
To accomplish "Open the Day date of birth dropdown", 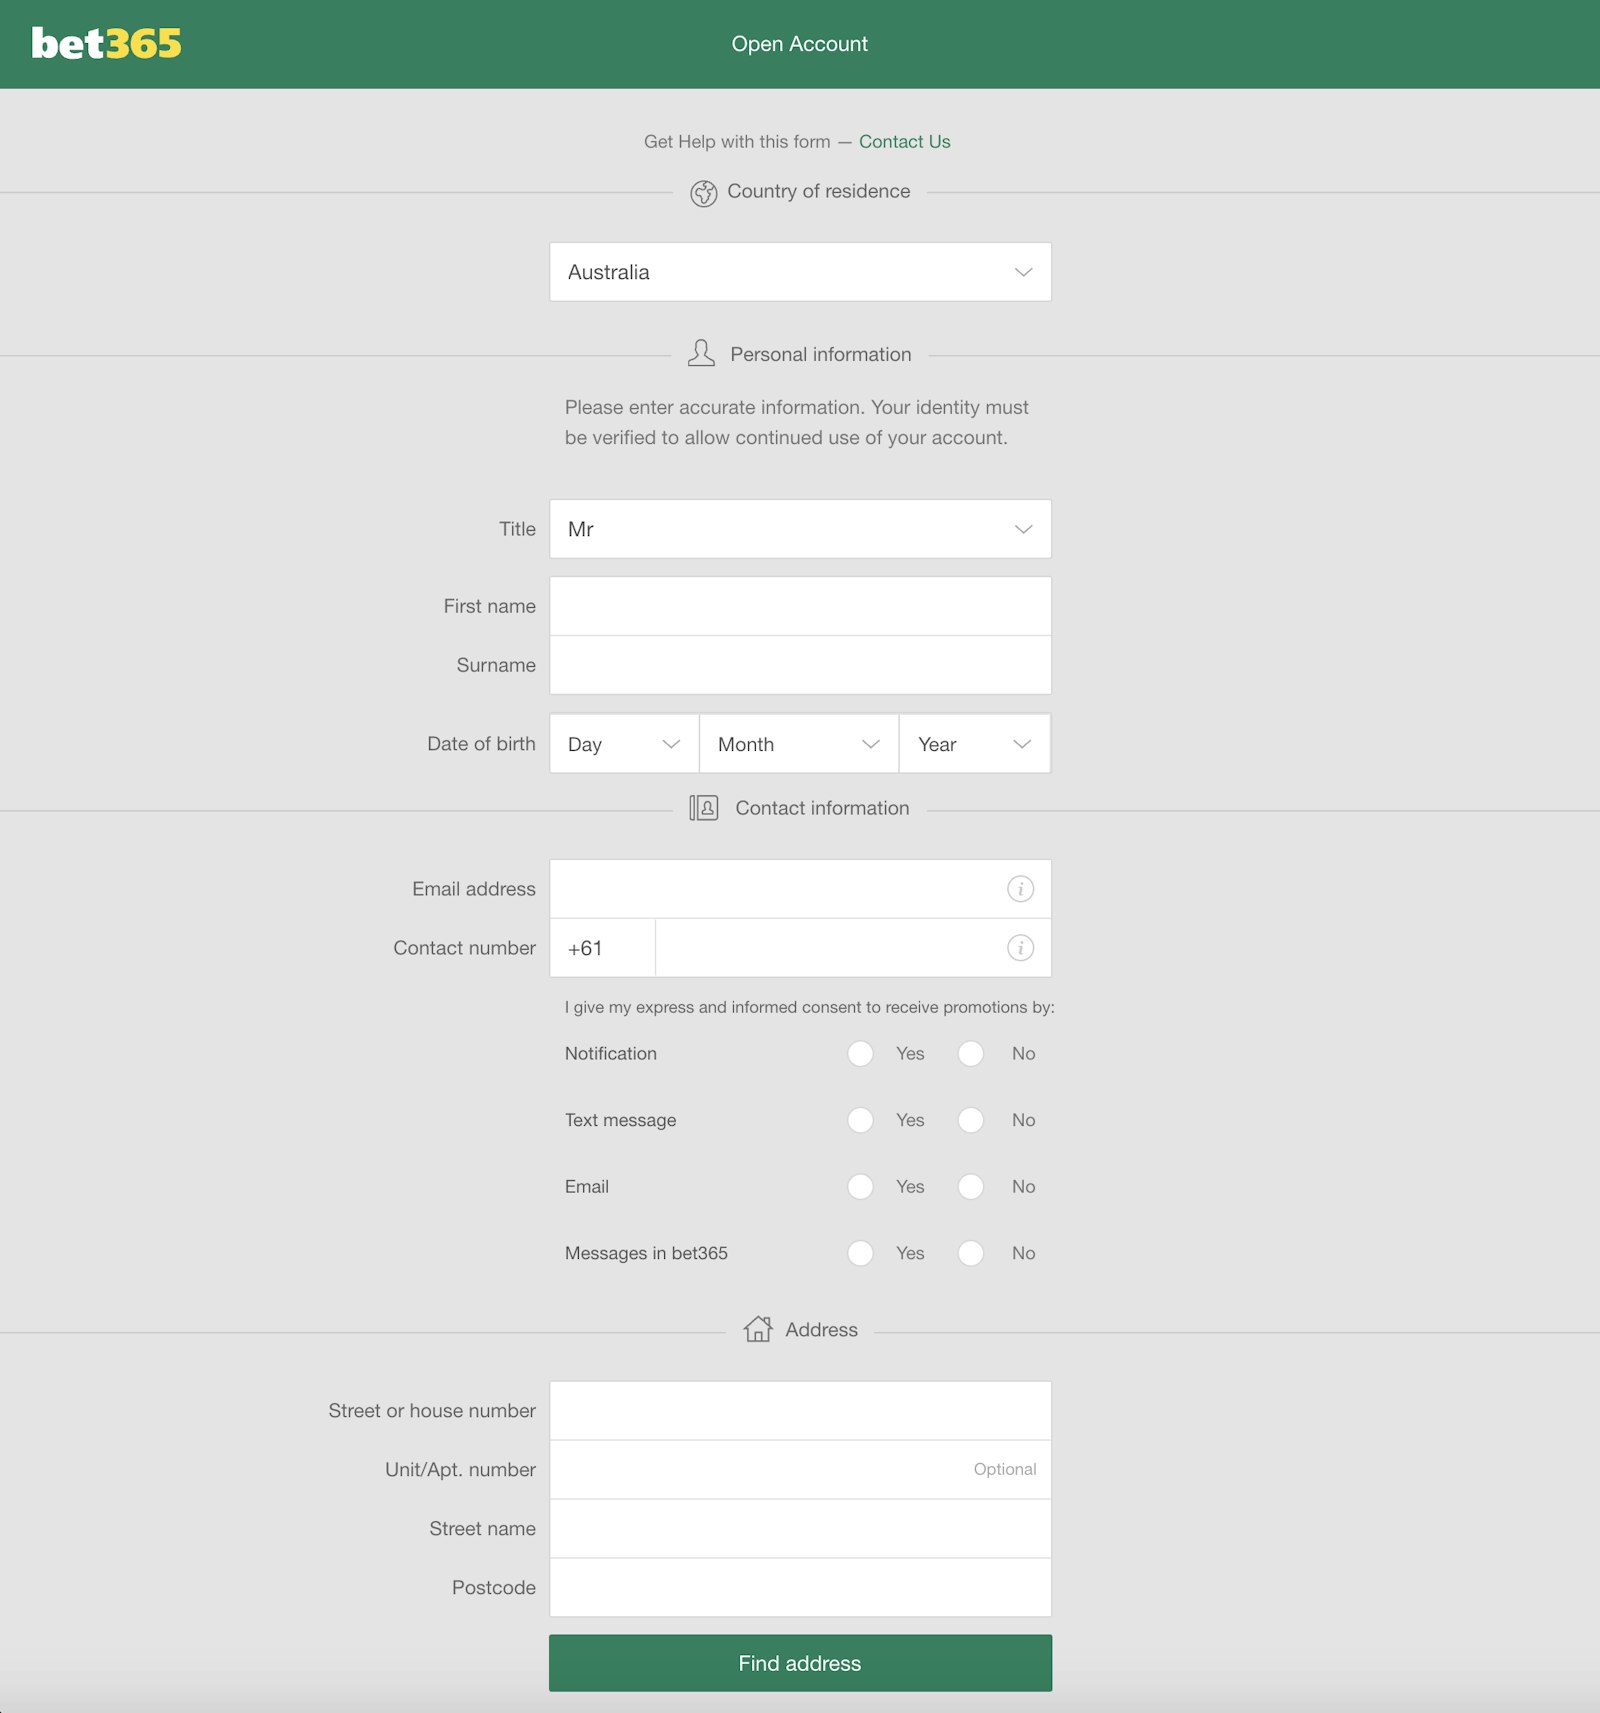I will [x=623, y=744].
